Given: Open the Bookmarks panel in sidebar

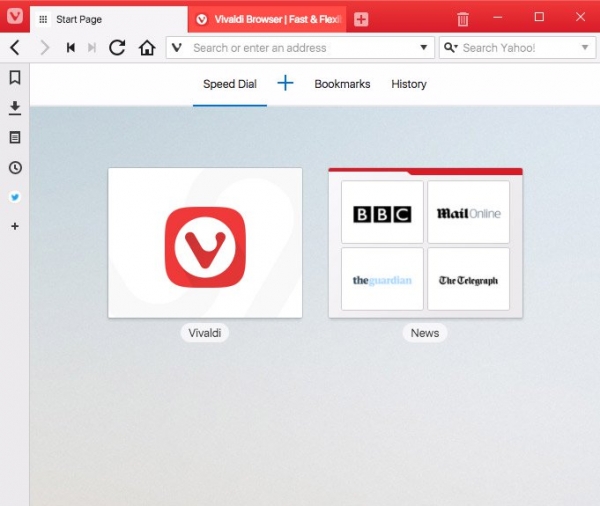Looking at the screenshot, I should (15, 77).
